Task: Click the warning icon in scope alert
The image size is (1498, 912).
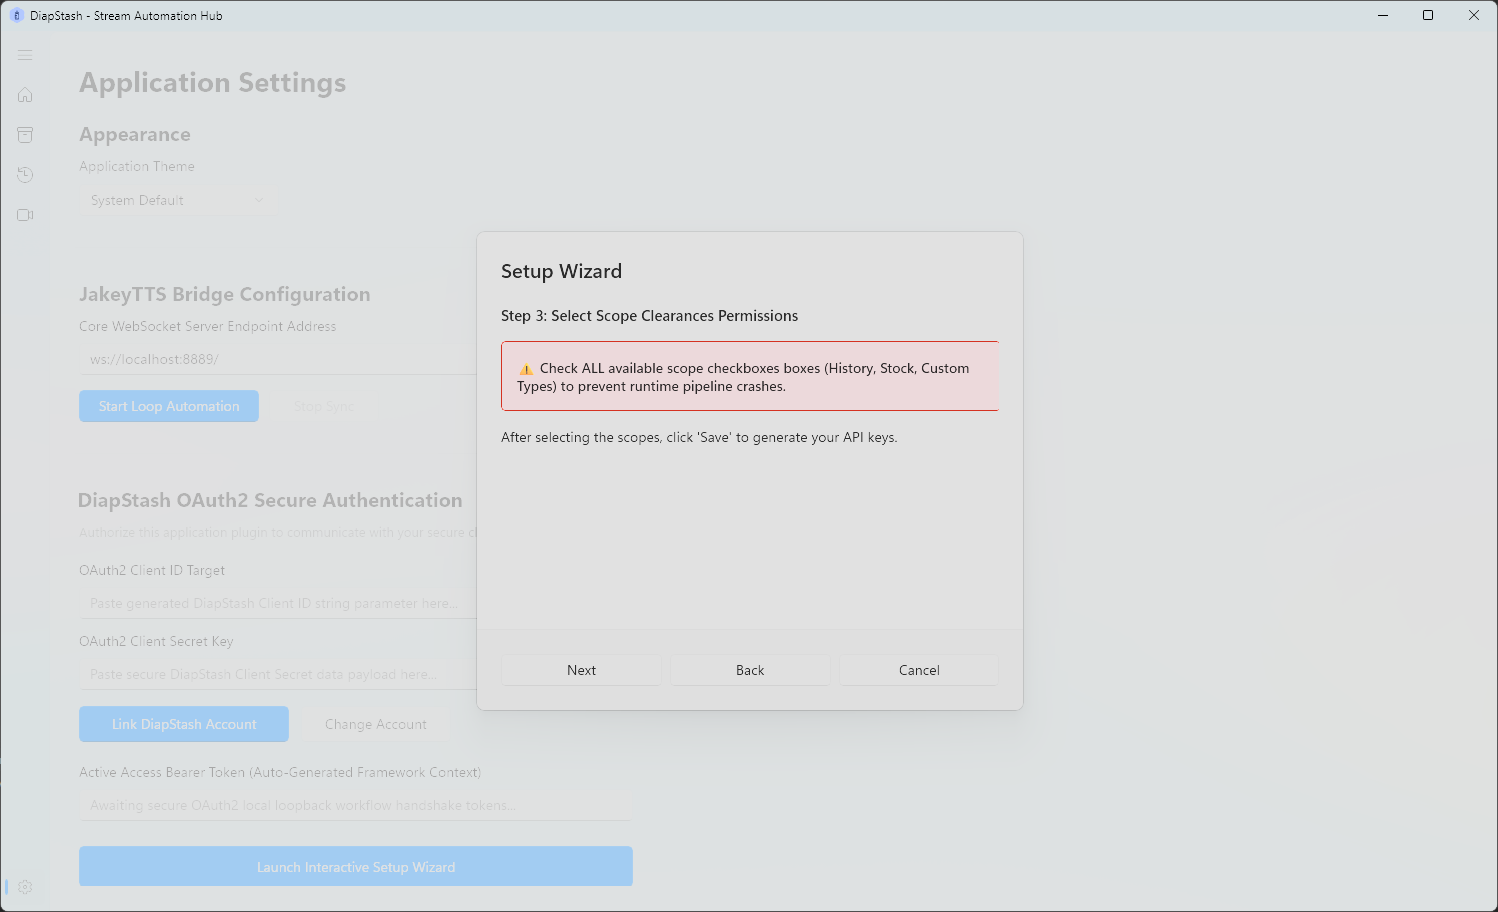Action: 526,369
